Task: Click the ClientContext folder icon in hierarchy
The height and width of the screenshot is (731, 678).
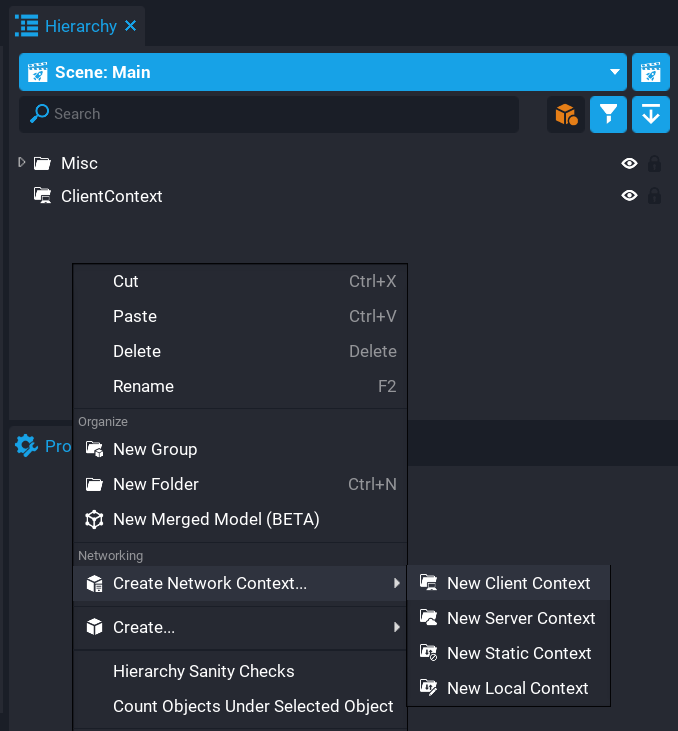Action: point(42,196)
